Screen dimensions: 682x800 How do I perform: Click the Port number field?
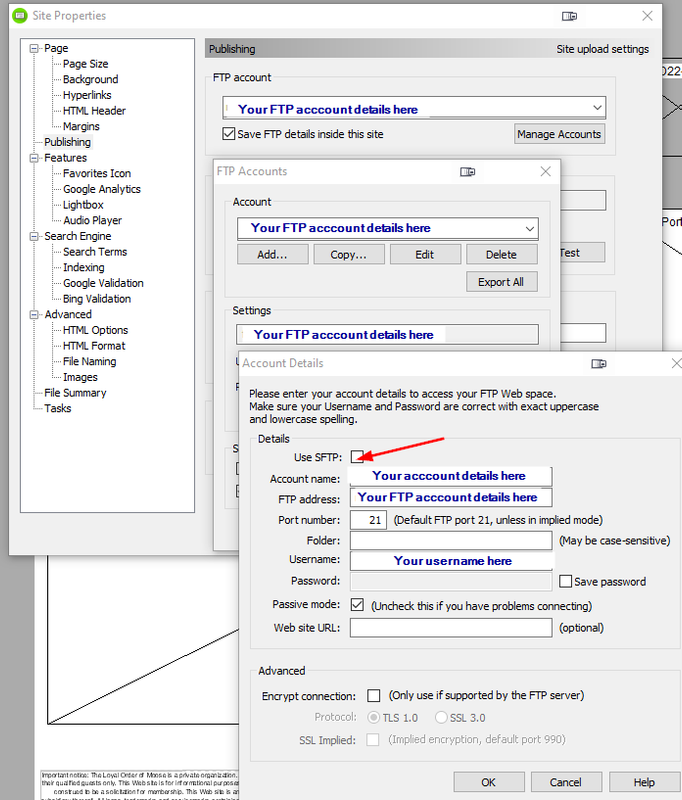(x=368, y=520)
